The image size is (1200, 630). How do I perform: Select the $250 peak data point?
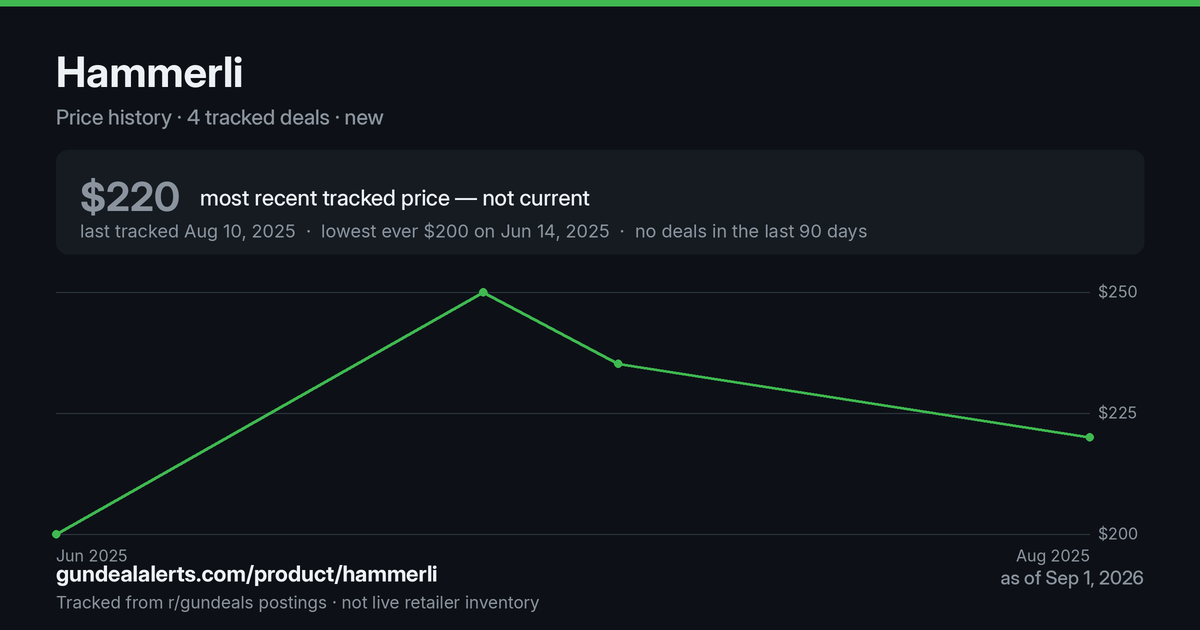coord(483,292)
